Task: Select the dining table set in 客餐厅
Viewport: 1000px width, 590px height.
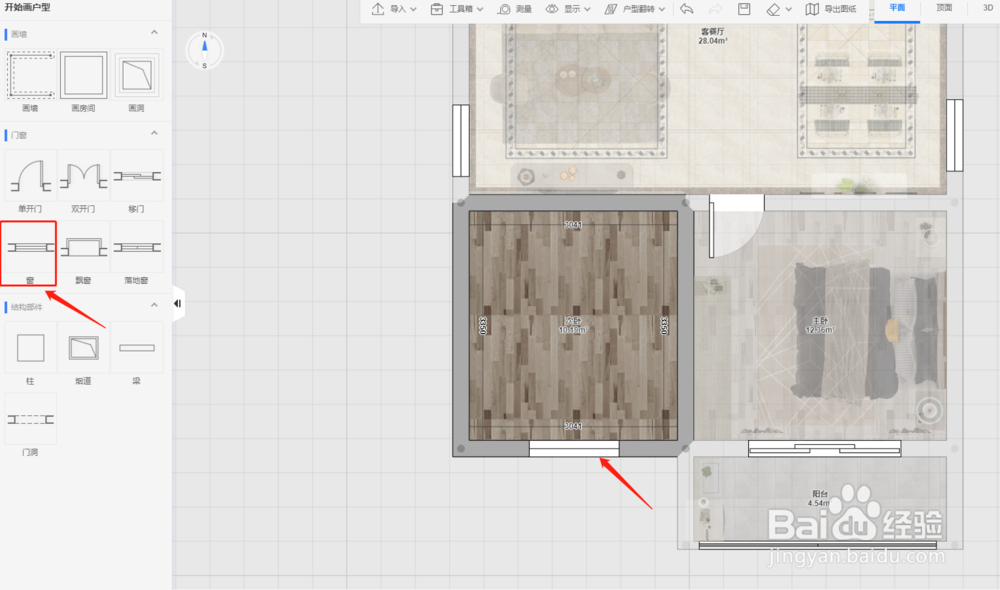Action: [858, 96]
